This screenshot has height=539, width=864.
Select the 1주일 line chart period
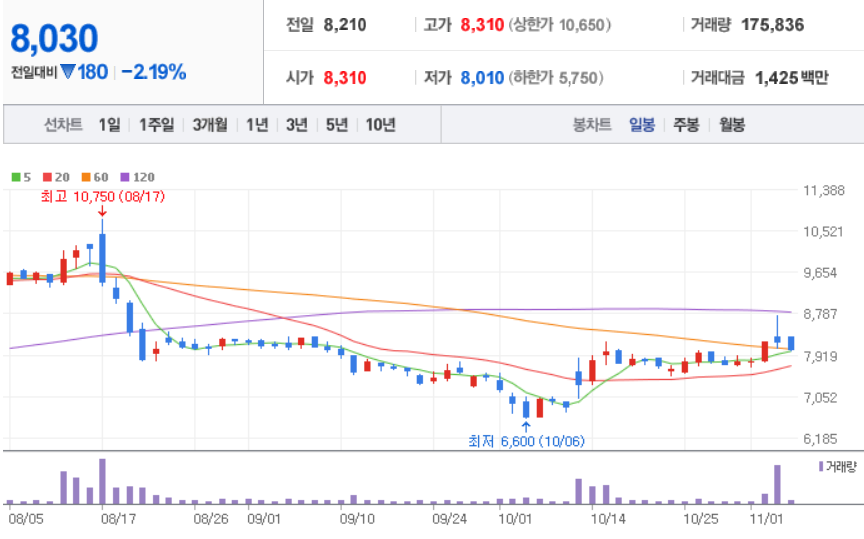tap(156, 125)
